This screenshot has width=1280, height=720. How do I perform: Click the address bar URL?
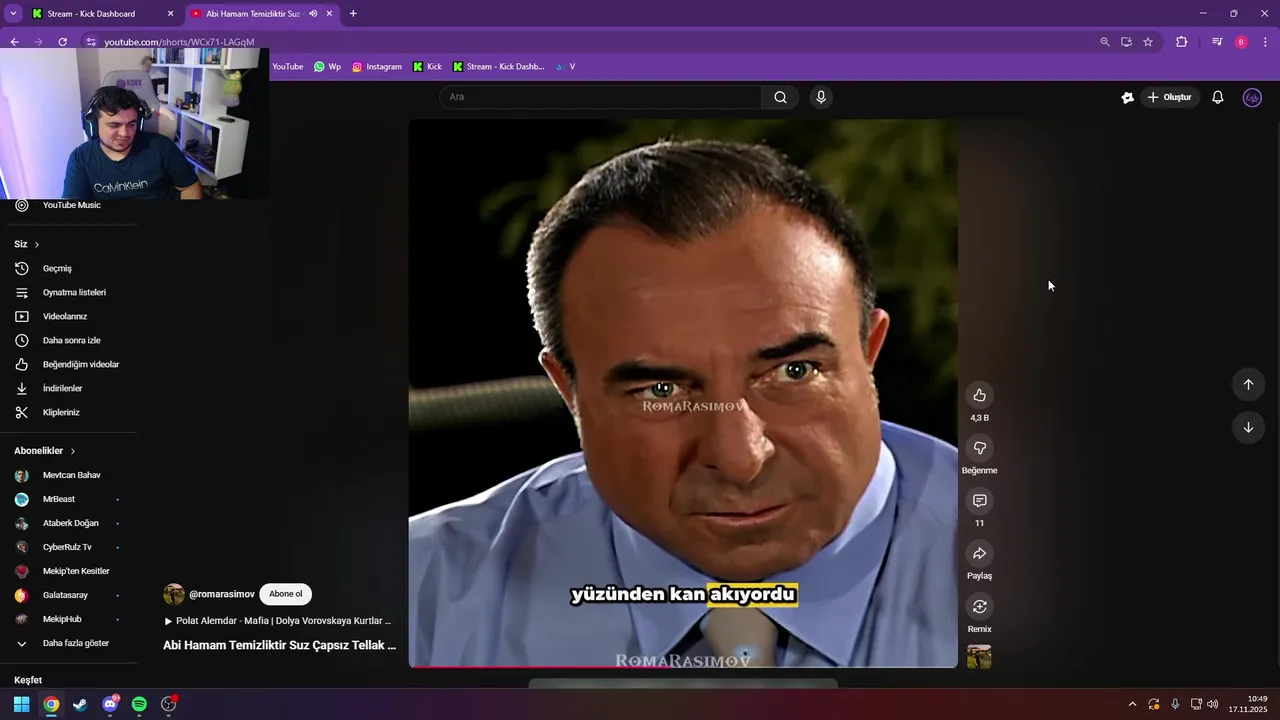180,42
